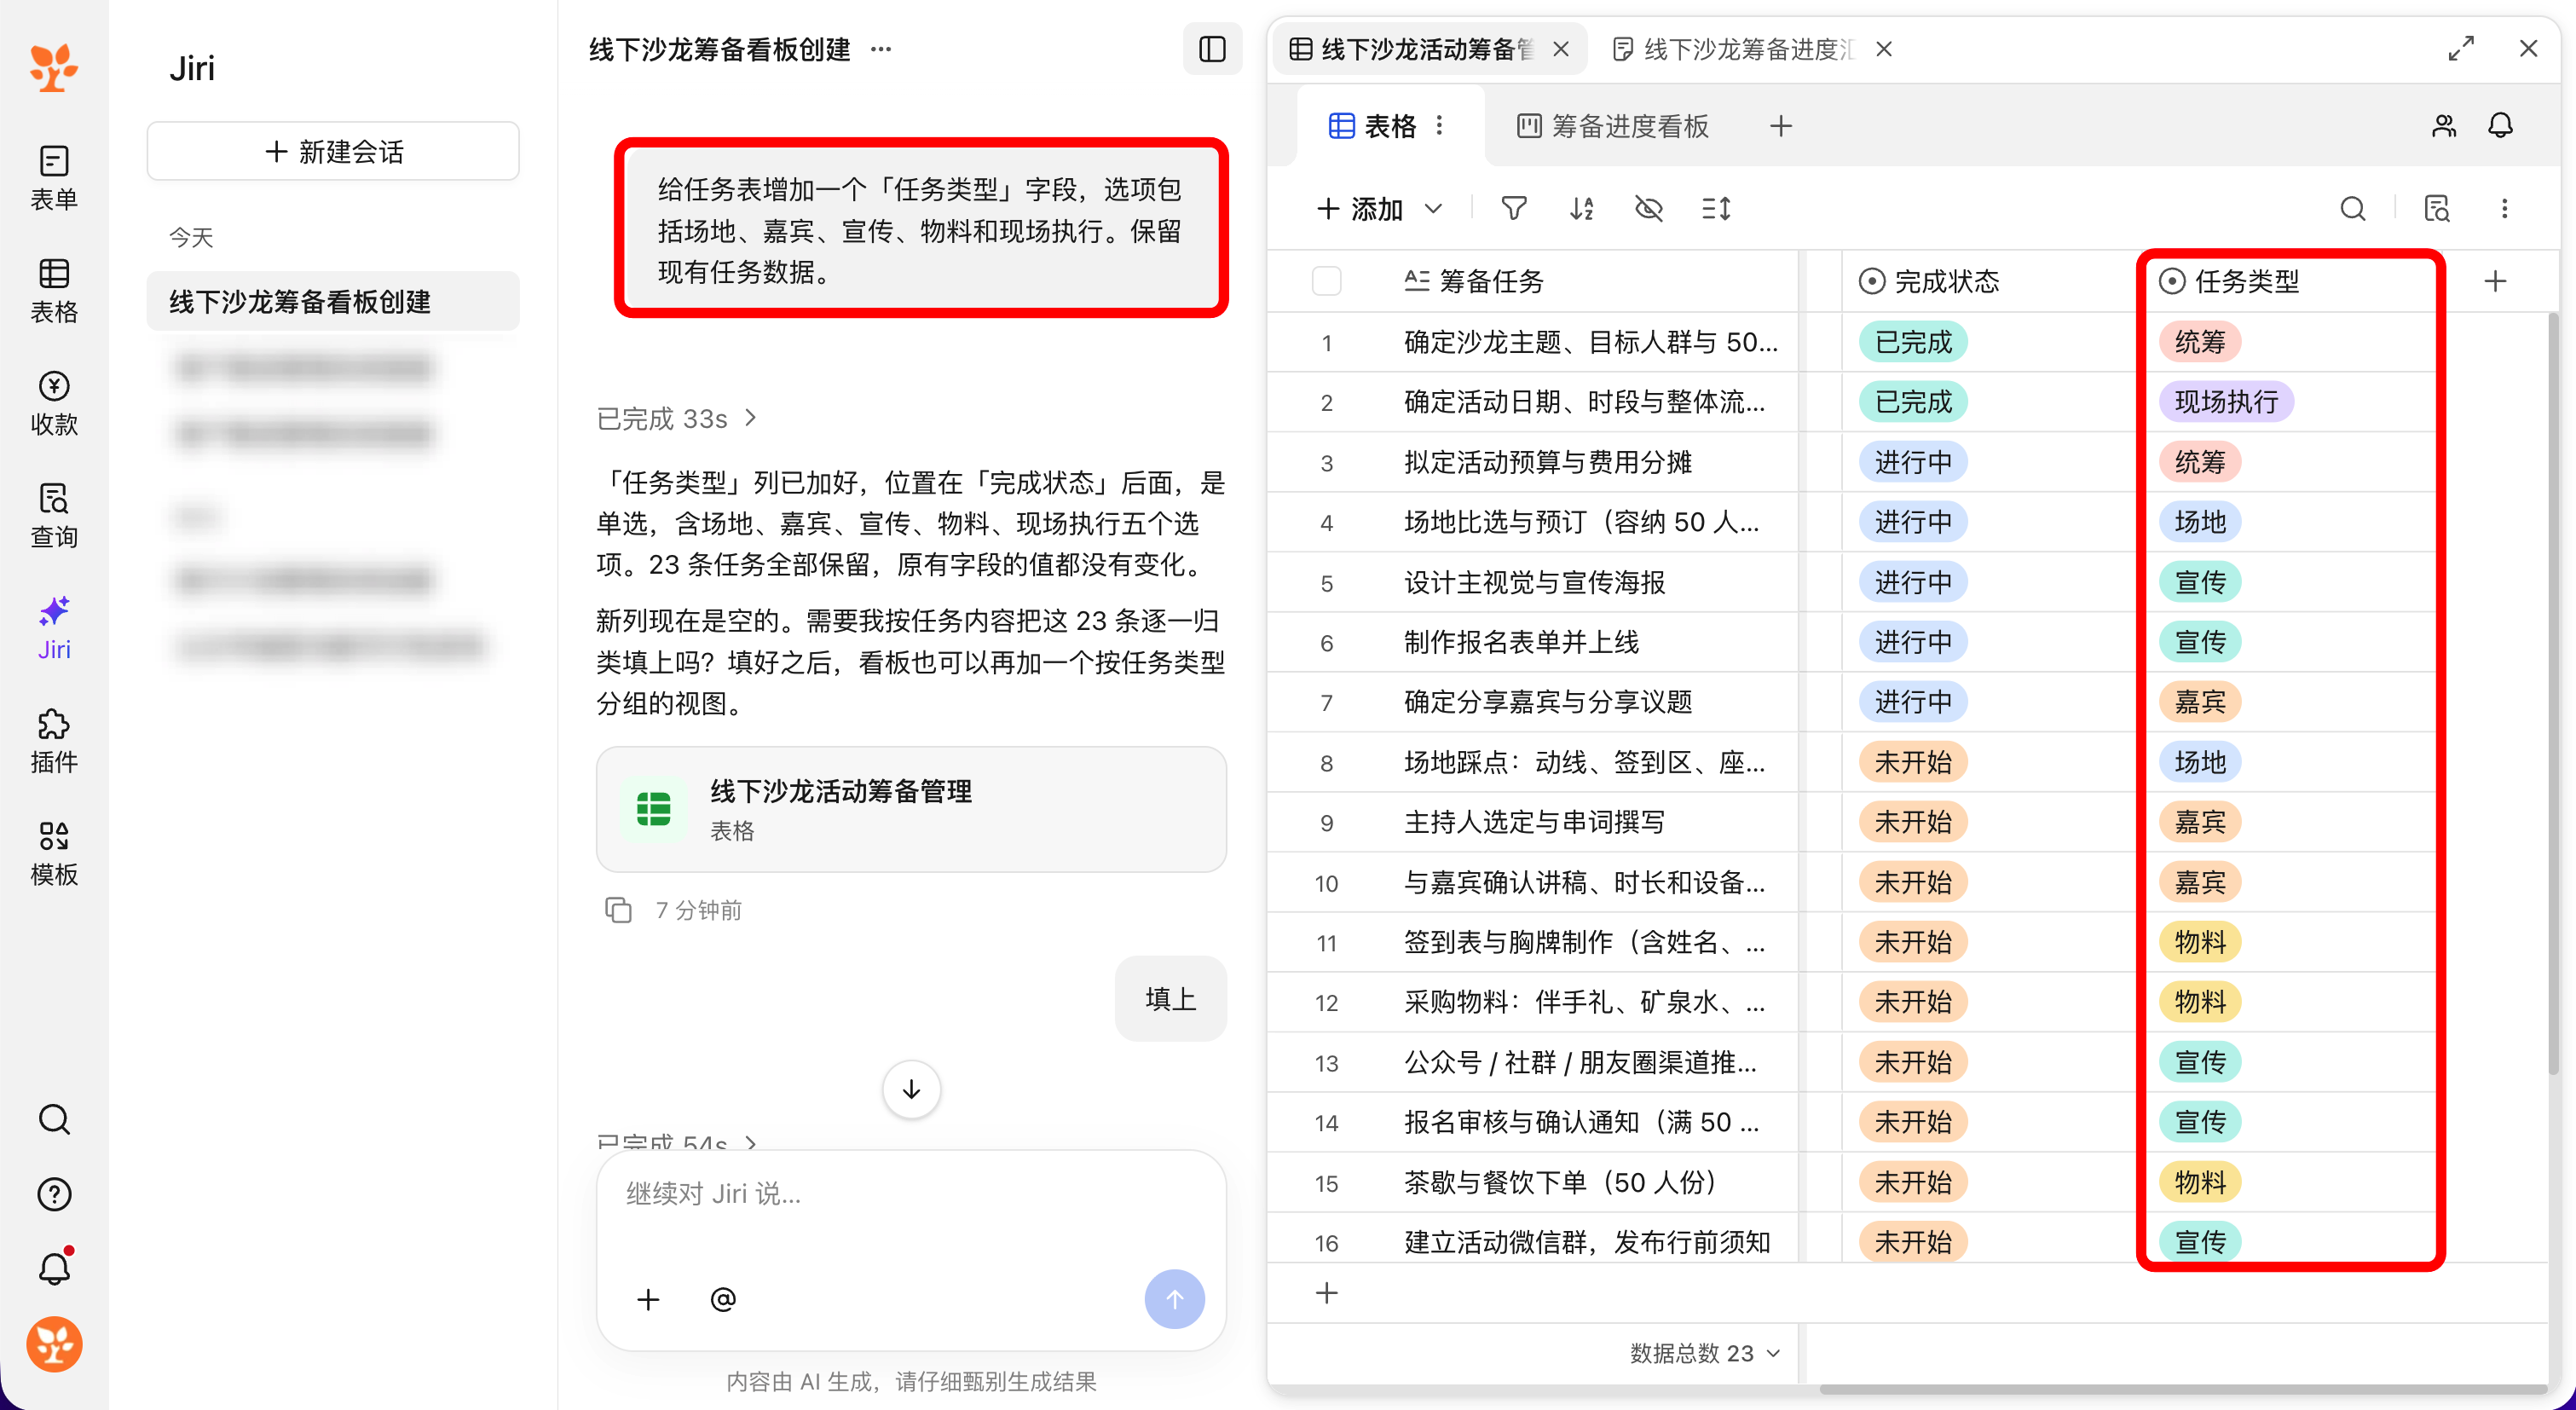The height and width of the screenshot is (1410, 2576).
Task: Open the conversation title more options menu
Action: [880, 49]
